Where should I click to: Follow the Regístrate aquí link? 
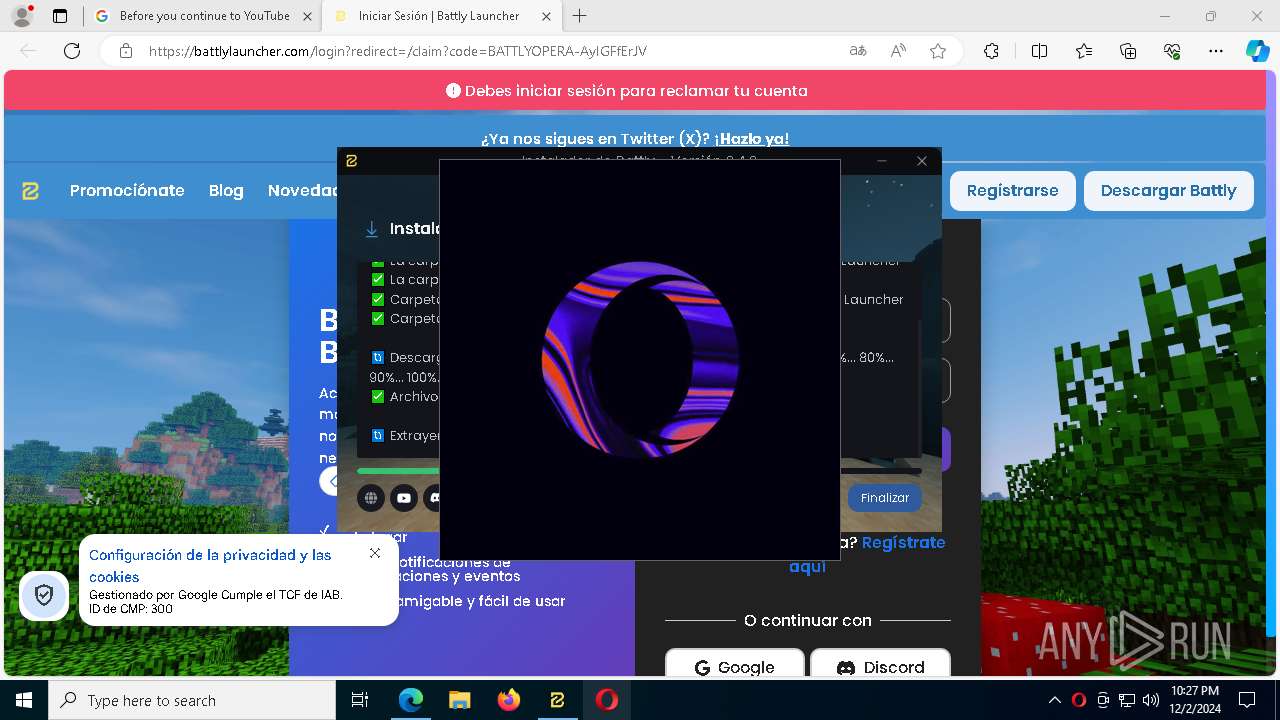coord(867,554)
